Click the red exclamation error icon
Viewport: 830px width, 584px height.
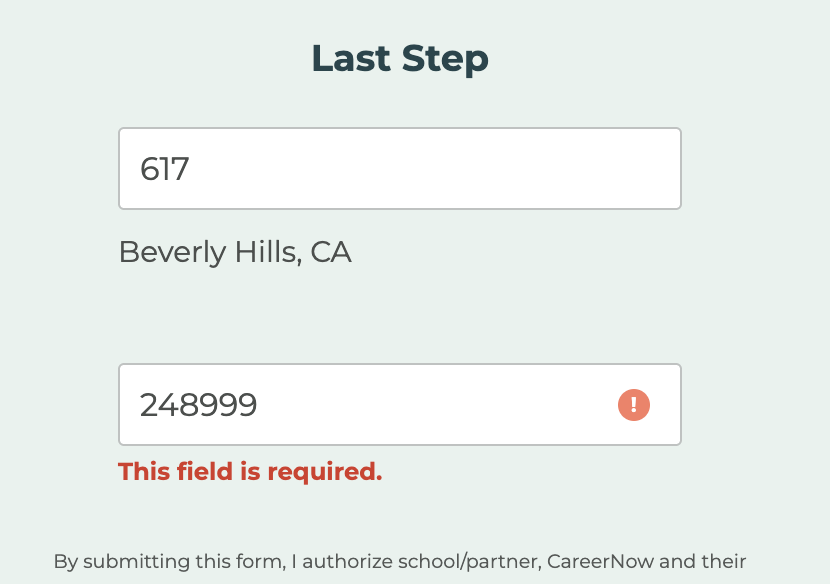coord(634,405)
